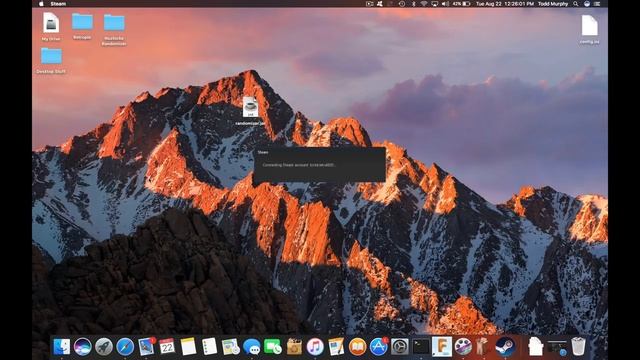Open Reminders list icon in dock

click(209, 347)
